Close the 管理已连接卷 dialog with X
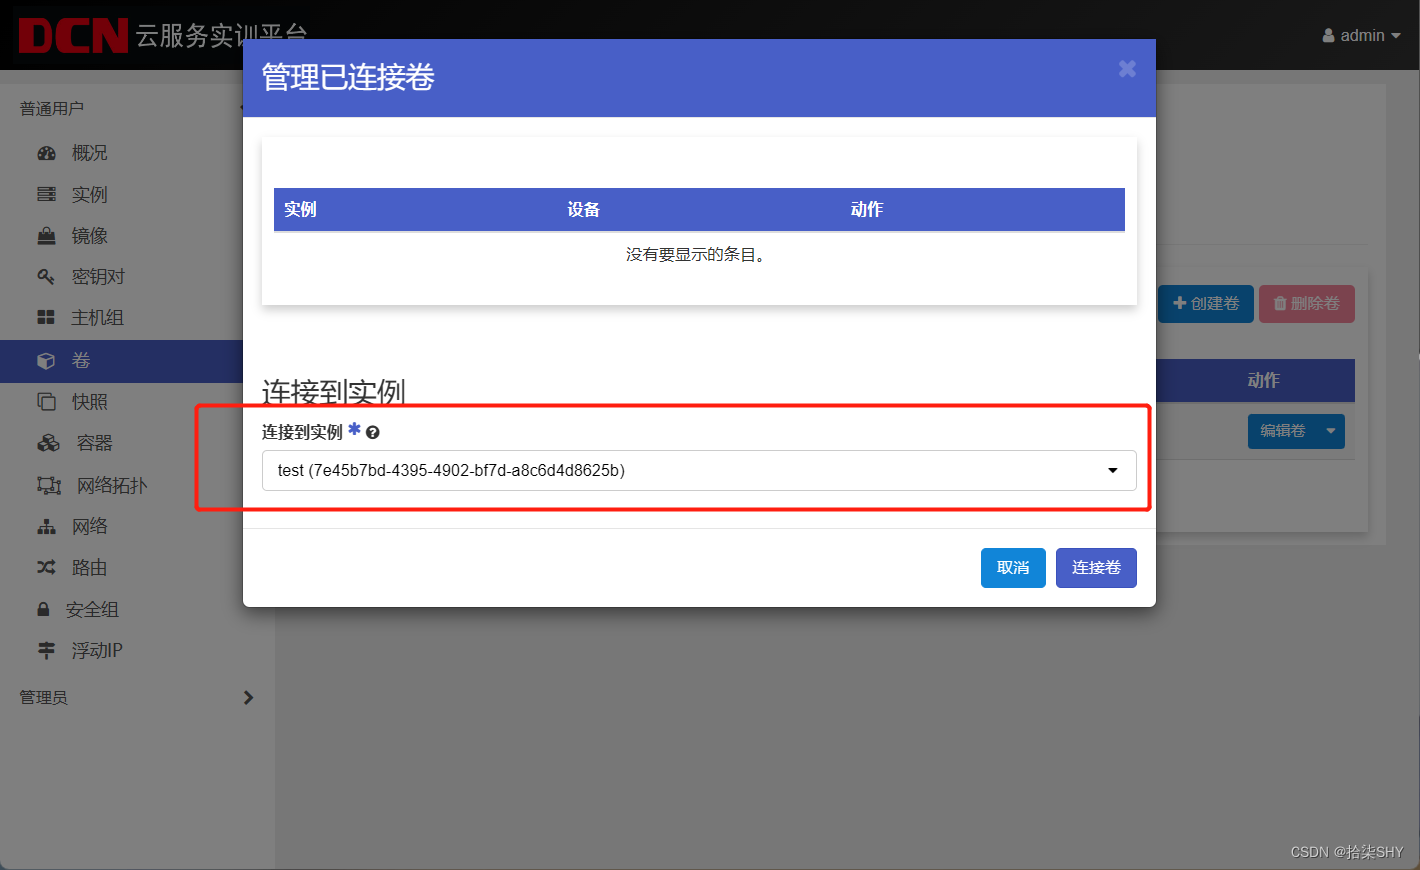1420x870 pixels. click(1127, 69)
